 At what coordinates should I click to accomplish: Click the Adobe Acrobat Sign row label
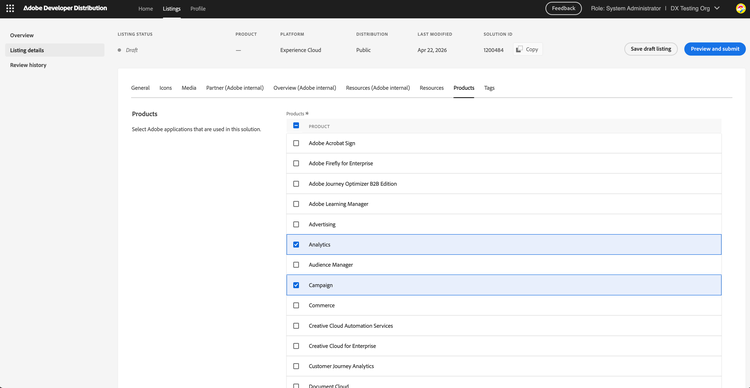[x=332, y=143]
